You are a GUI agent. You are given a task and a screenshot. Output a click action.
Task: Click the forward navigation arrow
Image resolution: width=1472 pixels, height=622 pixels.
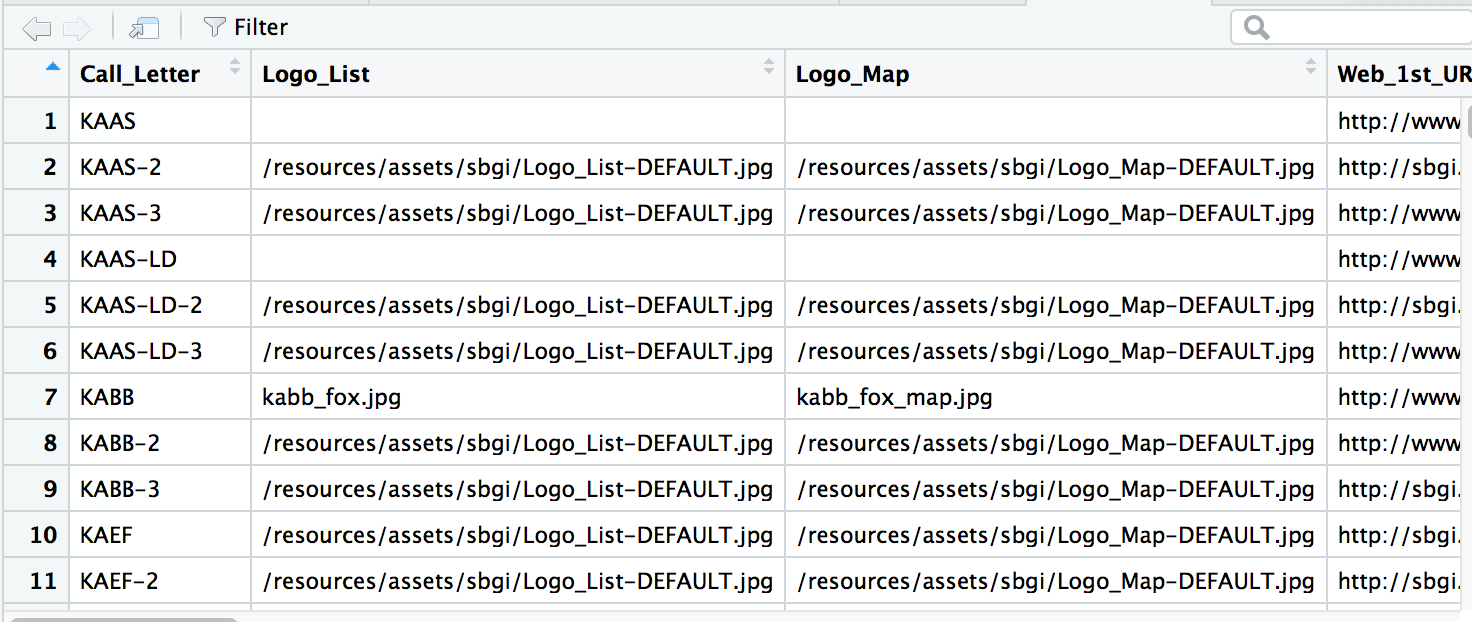[77, 28]
